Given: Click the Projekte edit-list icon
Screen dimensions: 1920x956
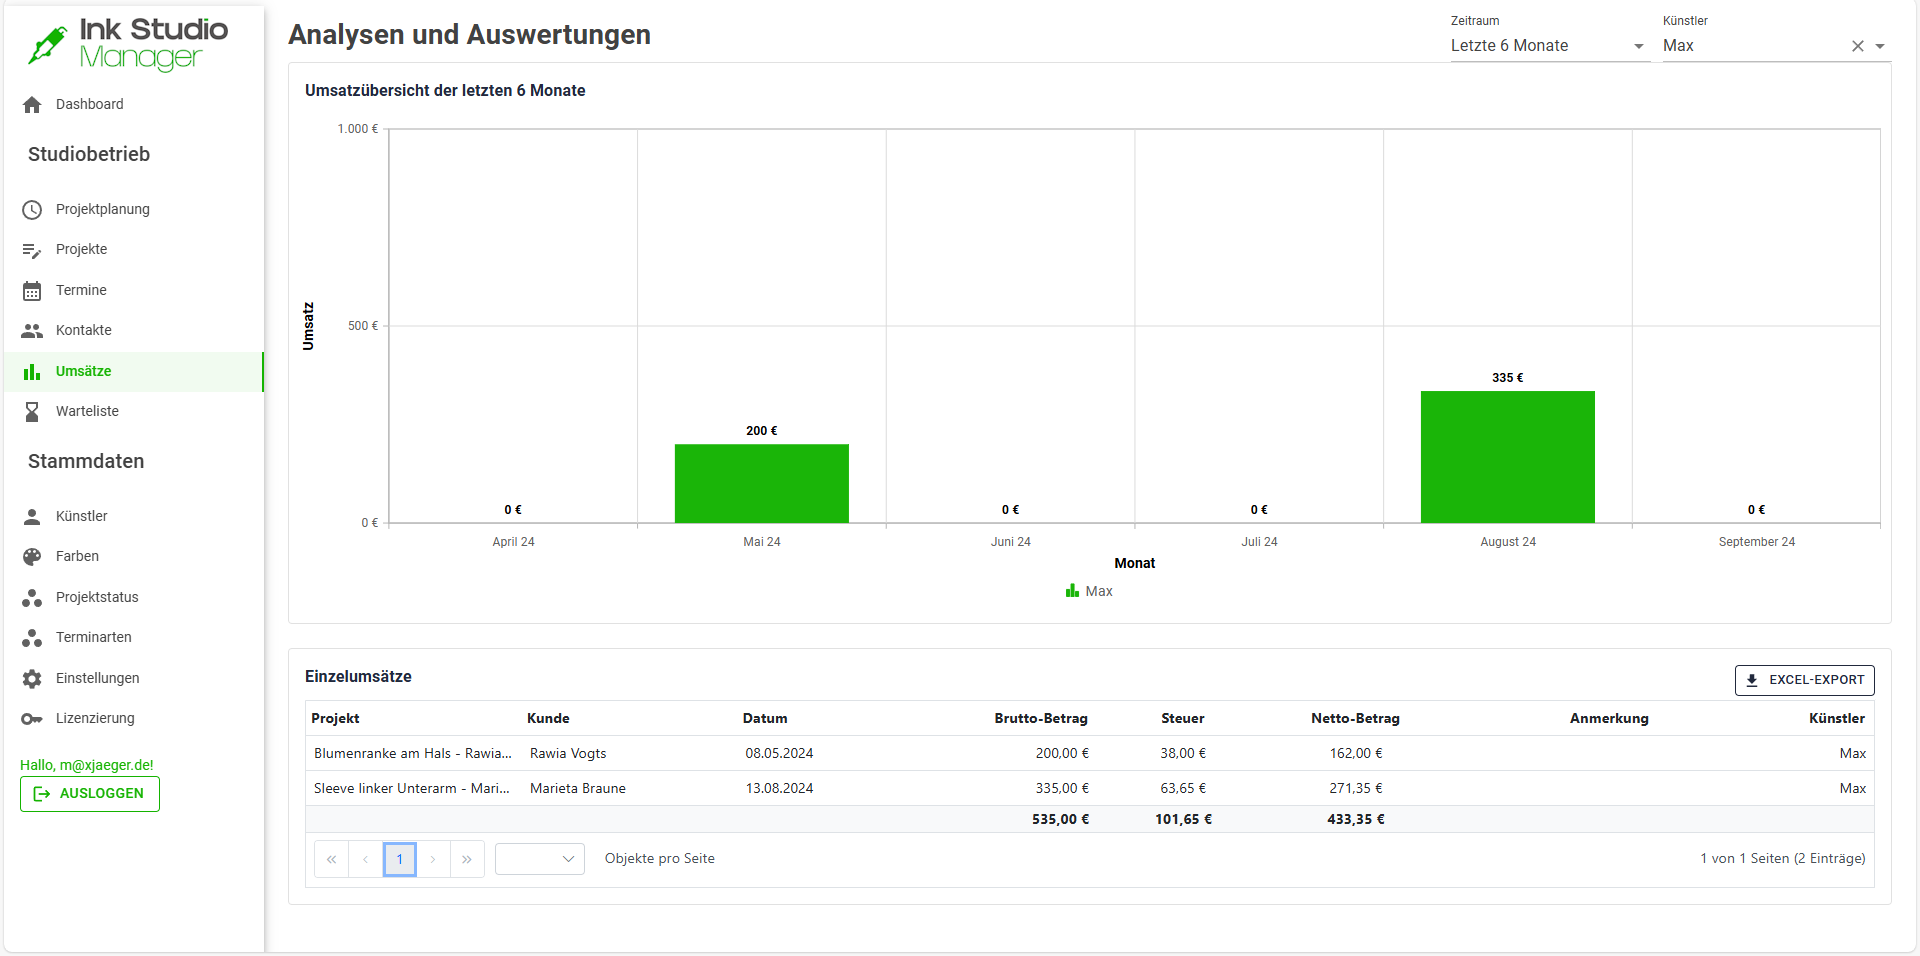Looking at the screenshot, I should (32, 250).
